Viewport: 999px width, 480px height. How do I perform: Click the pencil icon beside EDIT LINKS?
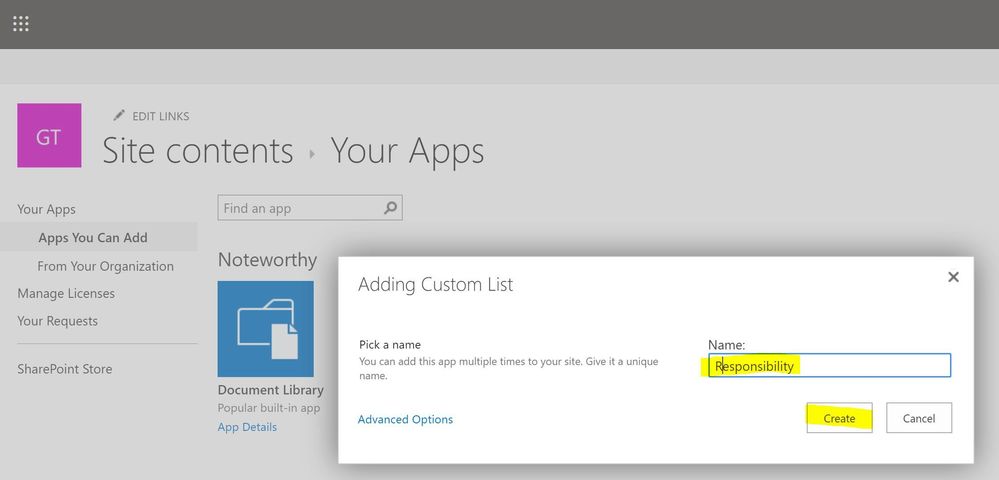point(119,115)
